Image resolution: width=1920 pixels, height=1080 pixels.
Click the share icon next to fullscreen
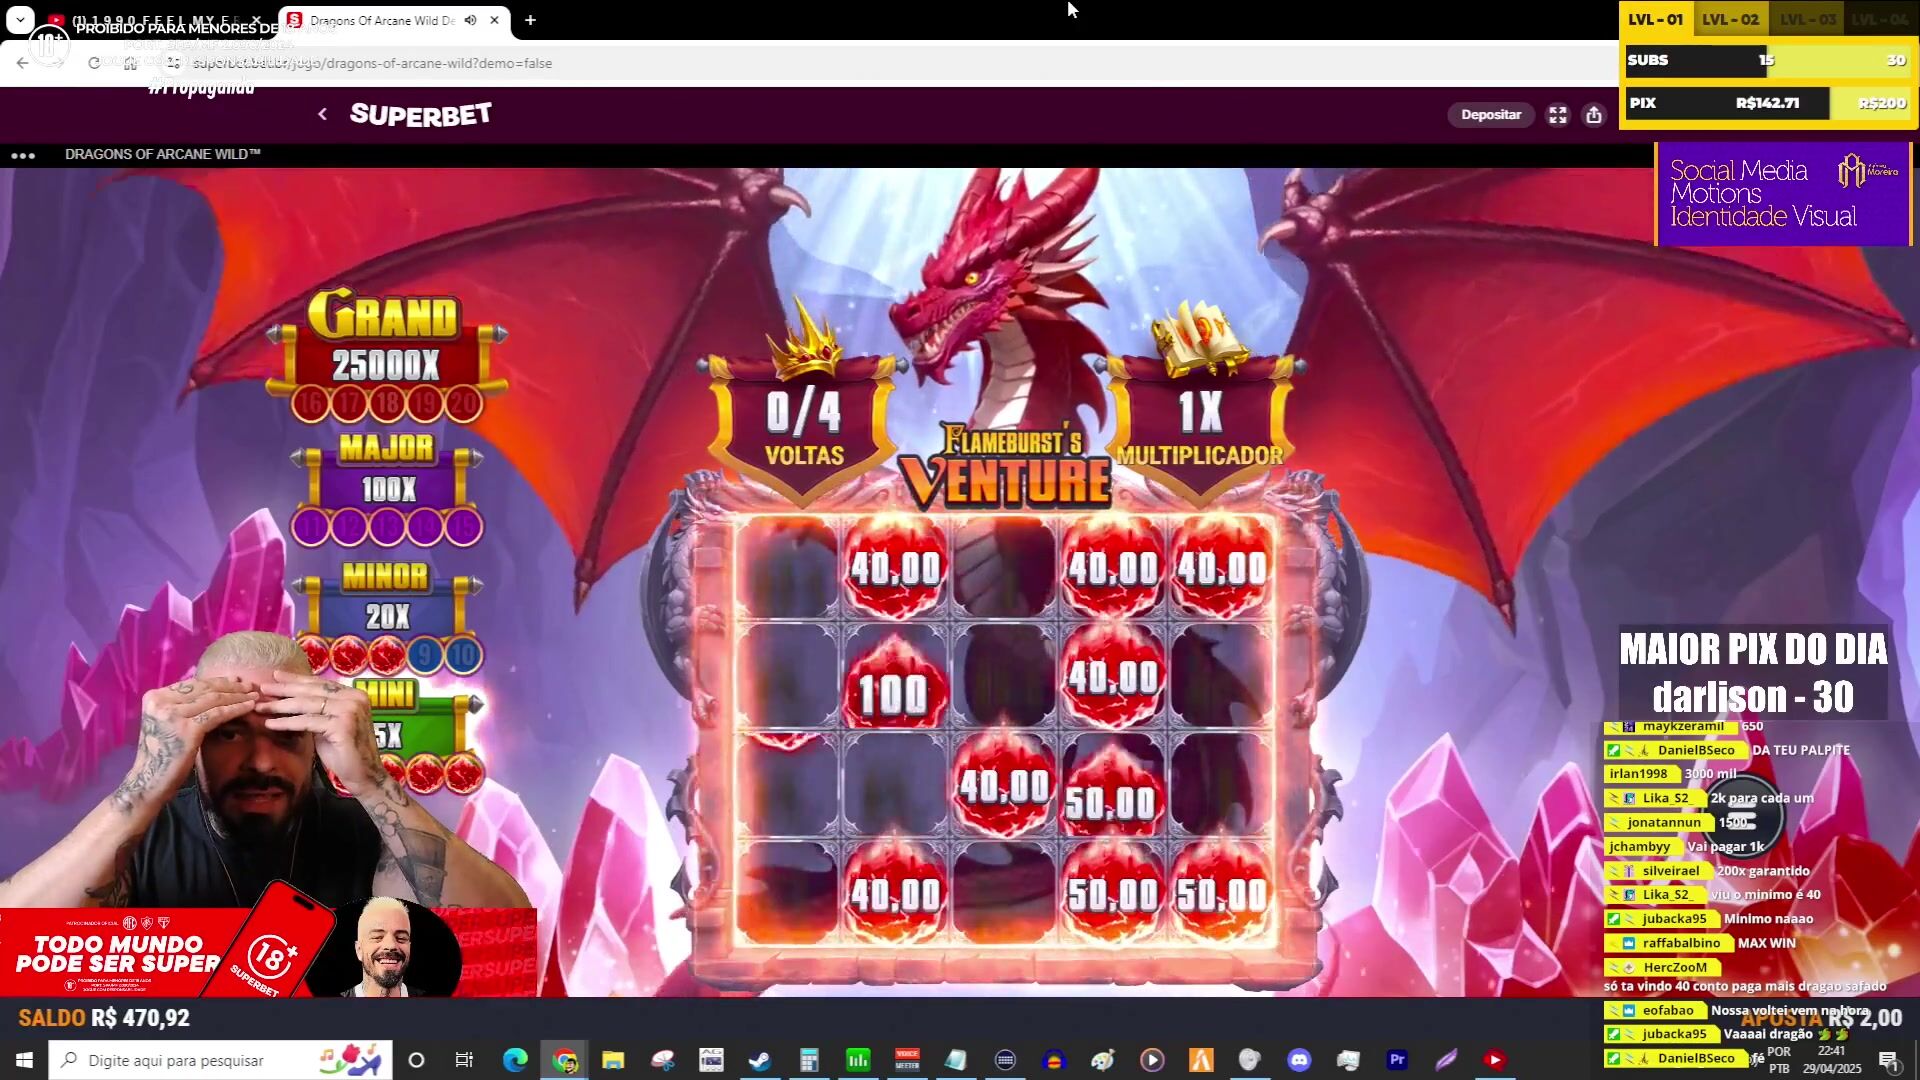tap(1594, 115)
